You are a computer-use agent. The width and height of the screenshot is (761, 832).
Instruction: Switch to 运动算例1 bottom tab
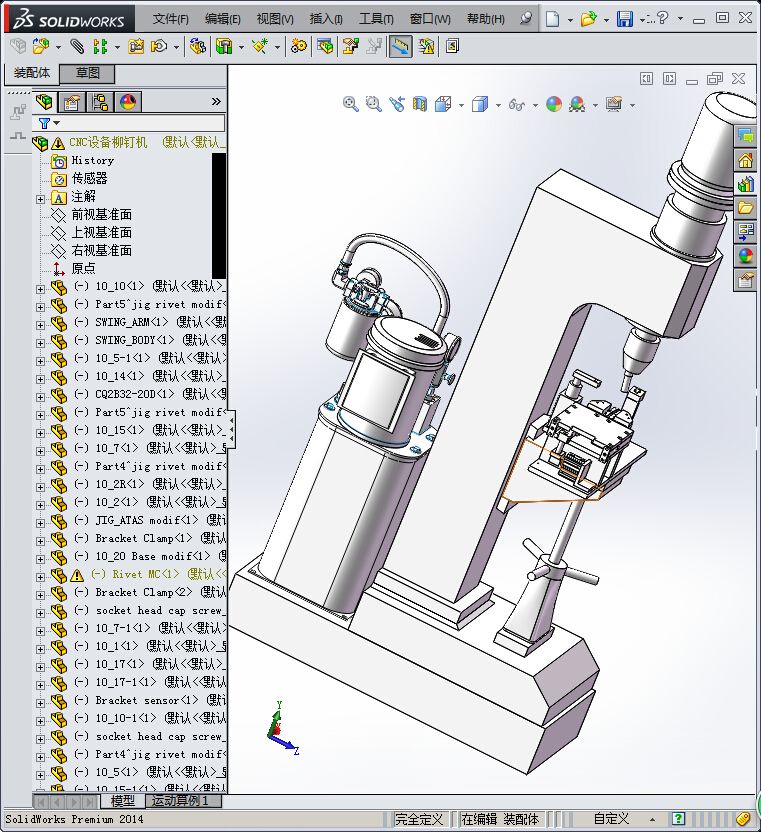pyautogui.click(x=184, y=801)
